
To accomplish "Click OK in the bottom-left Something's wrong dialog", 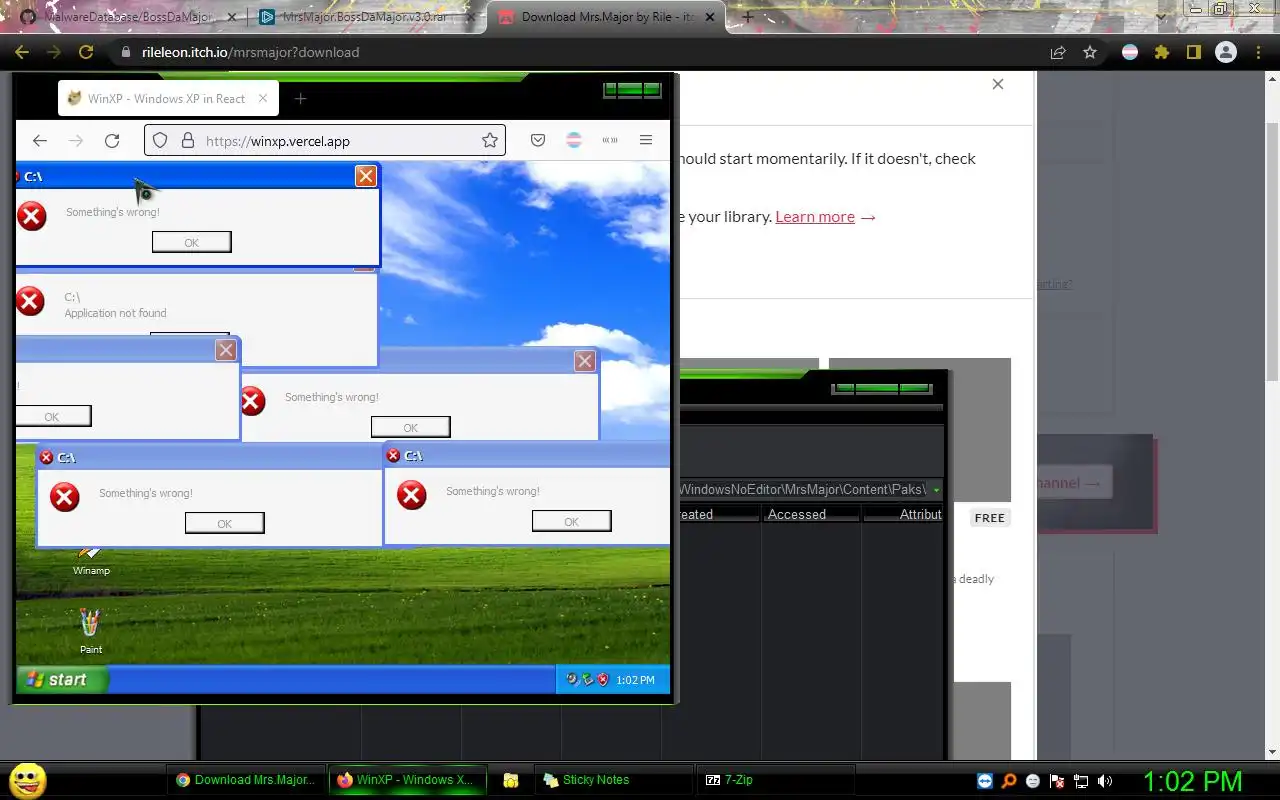I will click(x=225, y=523).
